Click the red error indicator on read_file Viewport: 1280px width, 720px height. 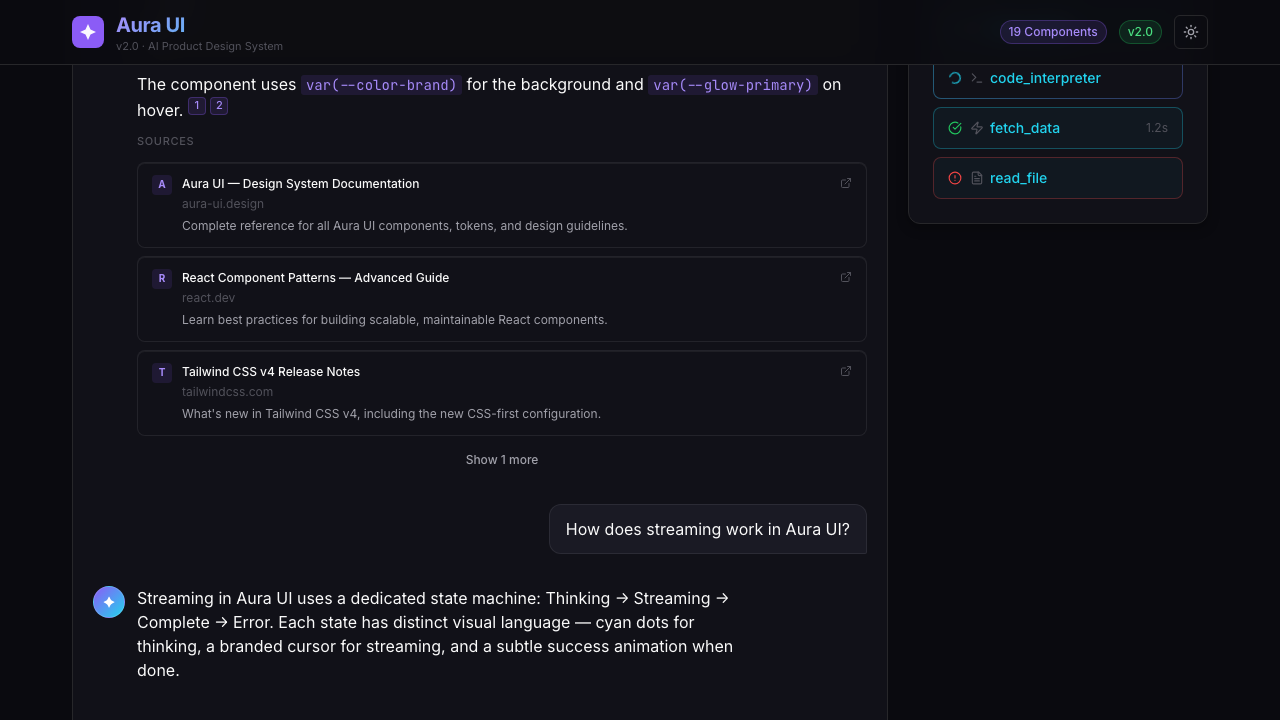[955, 178]
